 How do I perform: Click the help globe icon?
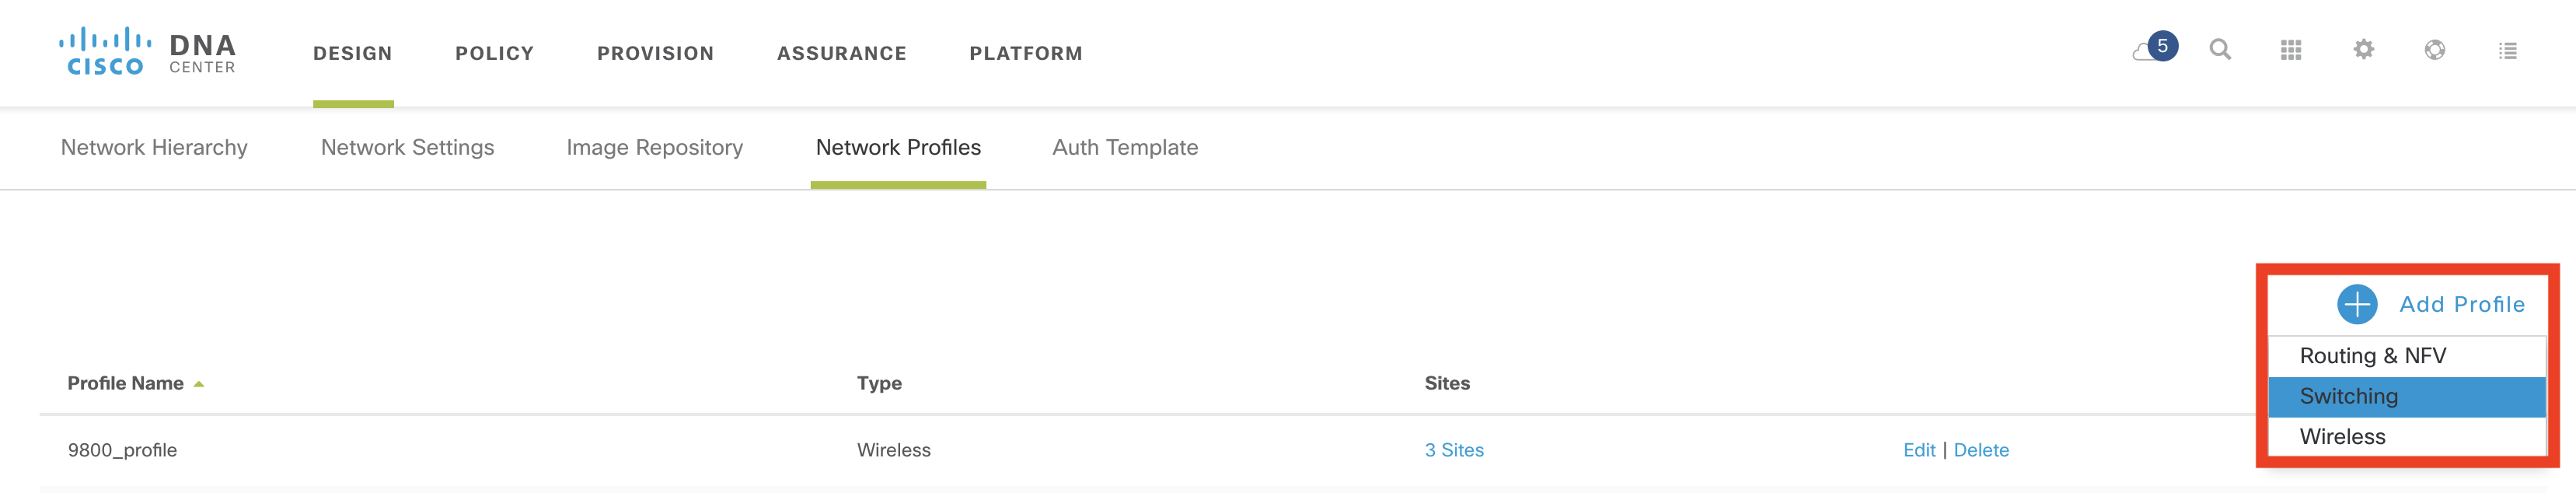coord(2435,50)
